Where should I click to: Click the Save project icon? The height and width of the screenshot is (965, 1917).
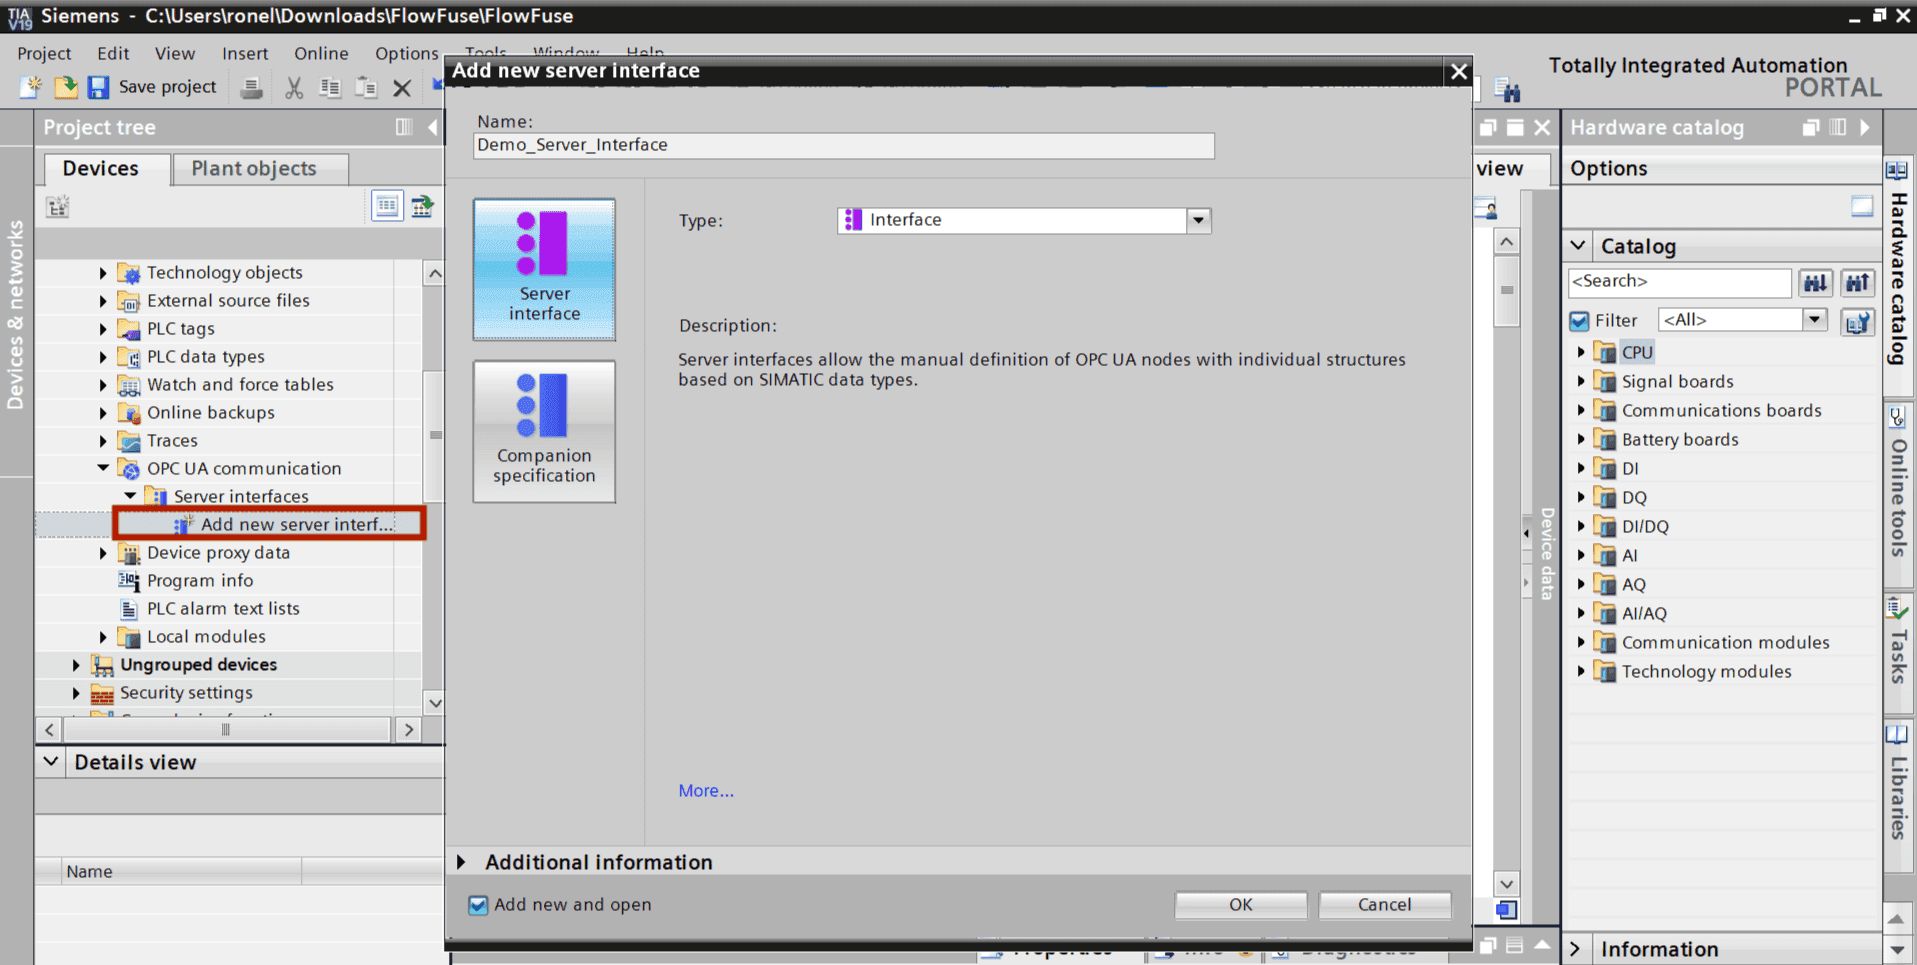98,87
